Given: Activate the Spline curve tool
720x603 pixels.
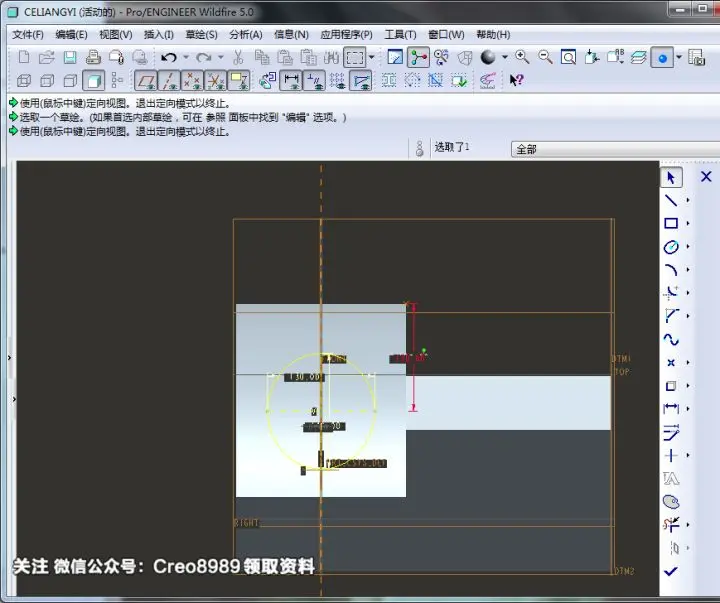Looking at the screenshot, I should pyautogui.click(x=671, y=339).
